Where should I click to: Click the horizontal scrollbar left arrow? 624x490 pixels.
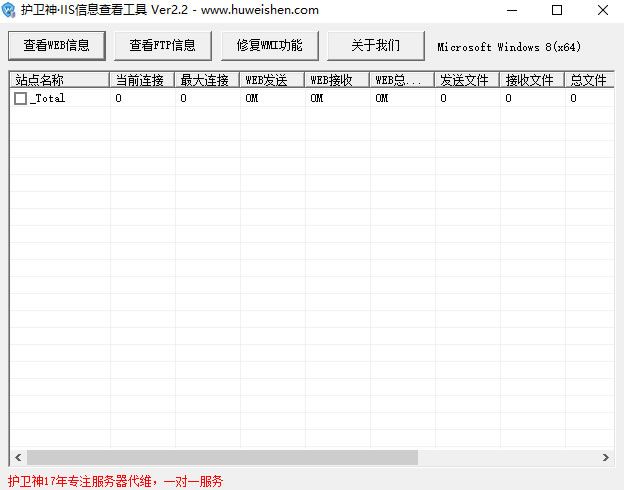point(17,457)
